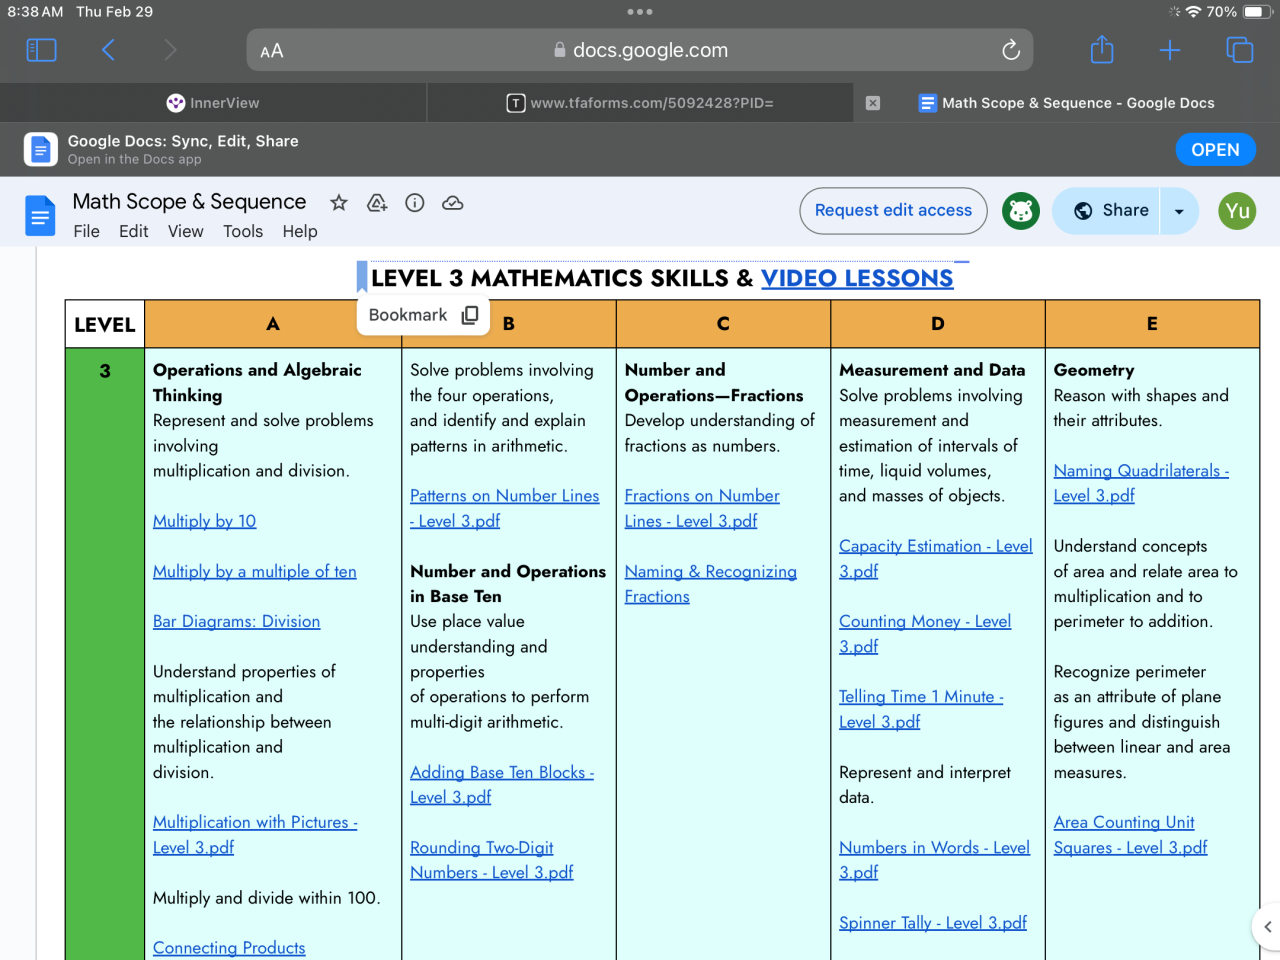The height and width of the screenshot is (960, 1280).
Task: Expand the side panel chevron at right edge
Action: click(x=1267, y=927)
